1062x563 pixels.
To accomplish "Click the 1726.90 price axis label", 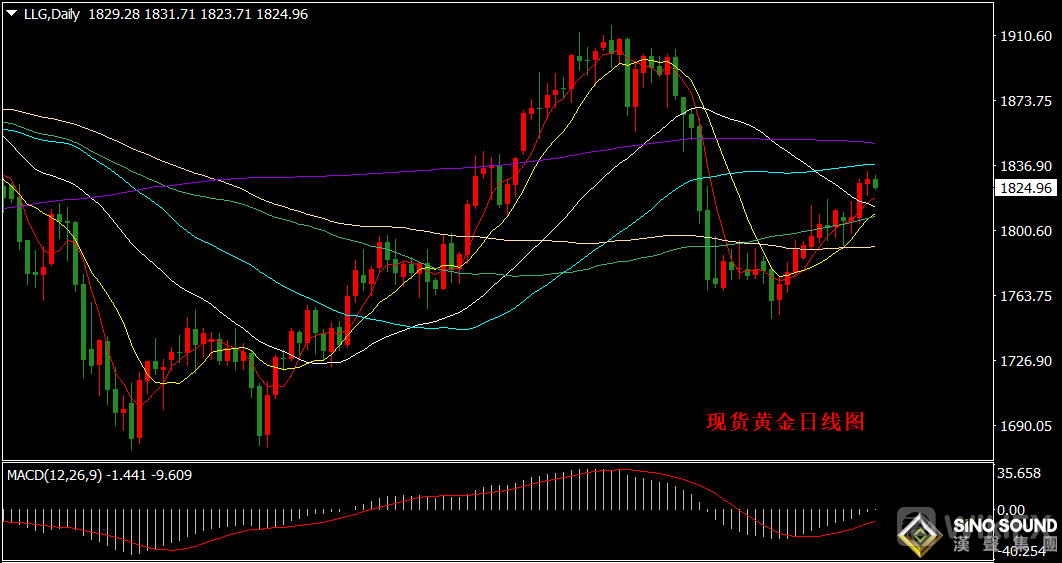I will pos(1024,361).
